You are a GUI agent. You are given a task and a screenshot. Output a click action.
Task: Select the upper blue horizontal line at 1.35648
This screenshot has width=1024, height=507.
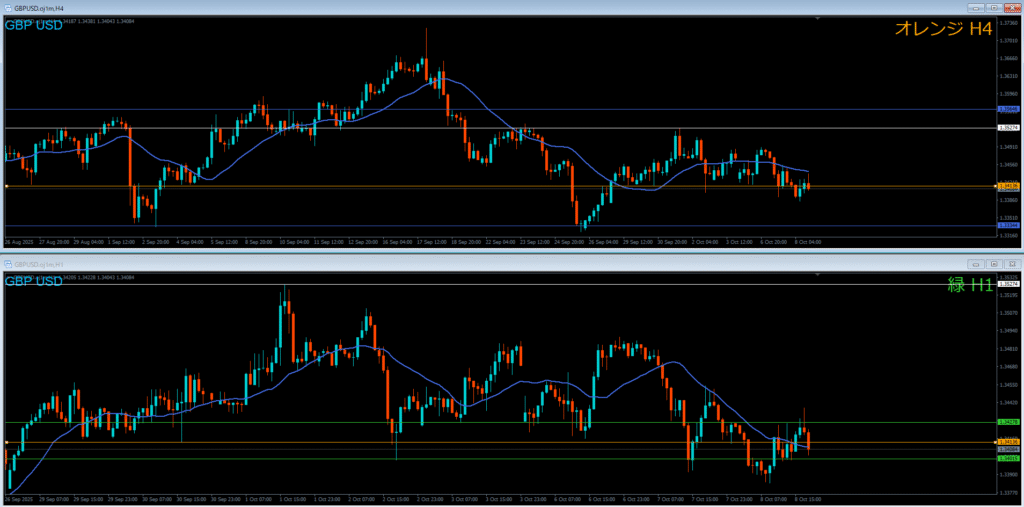(x=400, y=108)
